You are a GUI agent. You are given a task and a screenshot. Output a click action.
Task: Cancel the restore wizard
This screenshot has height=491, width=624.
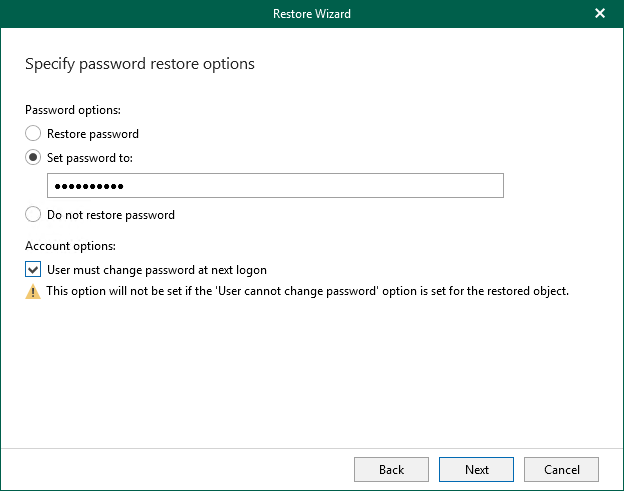pyautogui.click(x=561, y=469)
